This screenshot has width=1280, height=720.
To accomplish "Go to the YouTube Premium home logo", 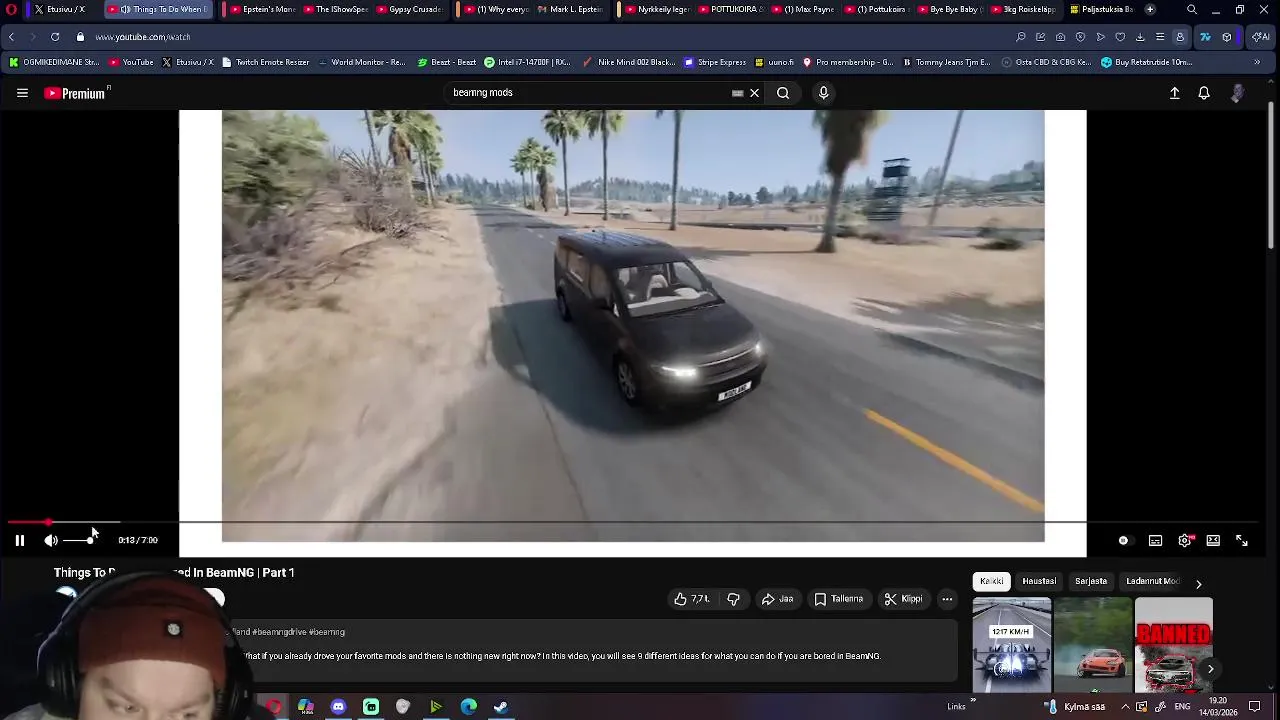I will pos(77,93).
